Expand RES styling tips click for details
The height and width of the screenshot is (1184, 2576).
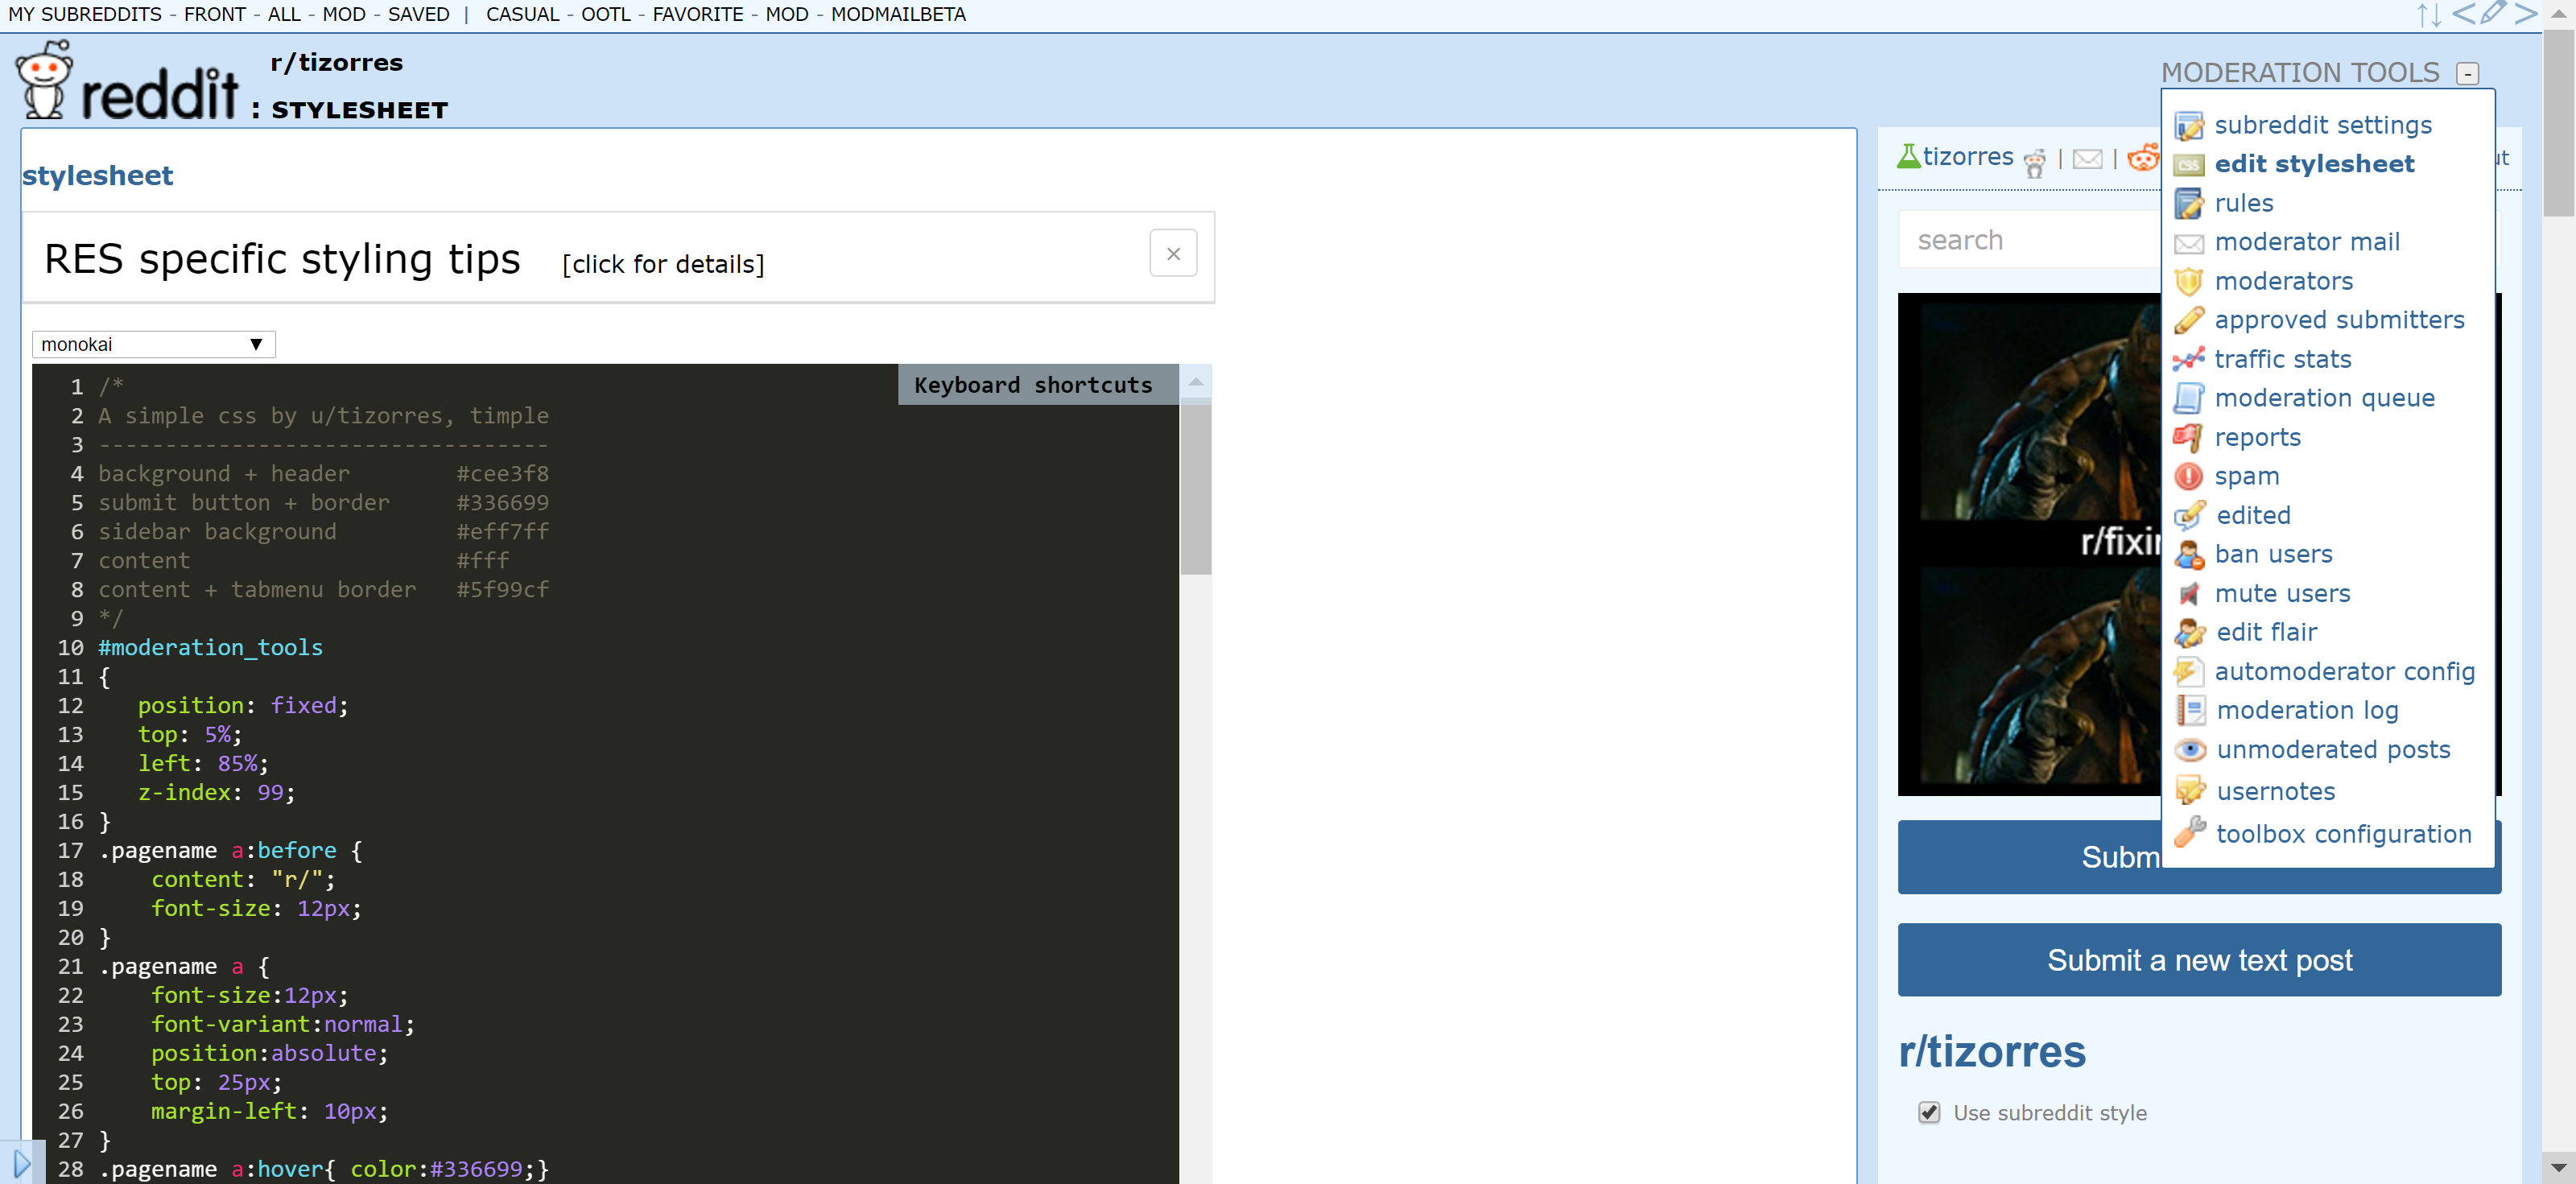pos(663,264)
